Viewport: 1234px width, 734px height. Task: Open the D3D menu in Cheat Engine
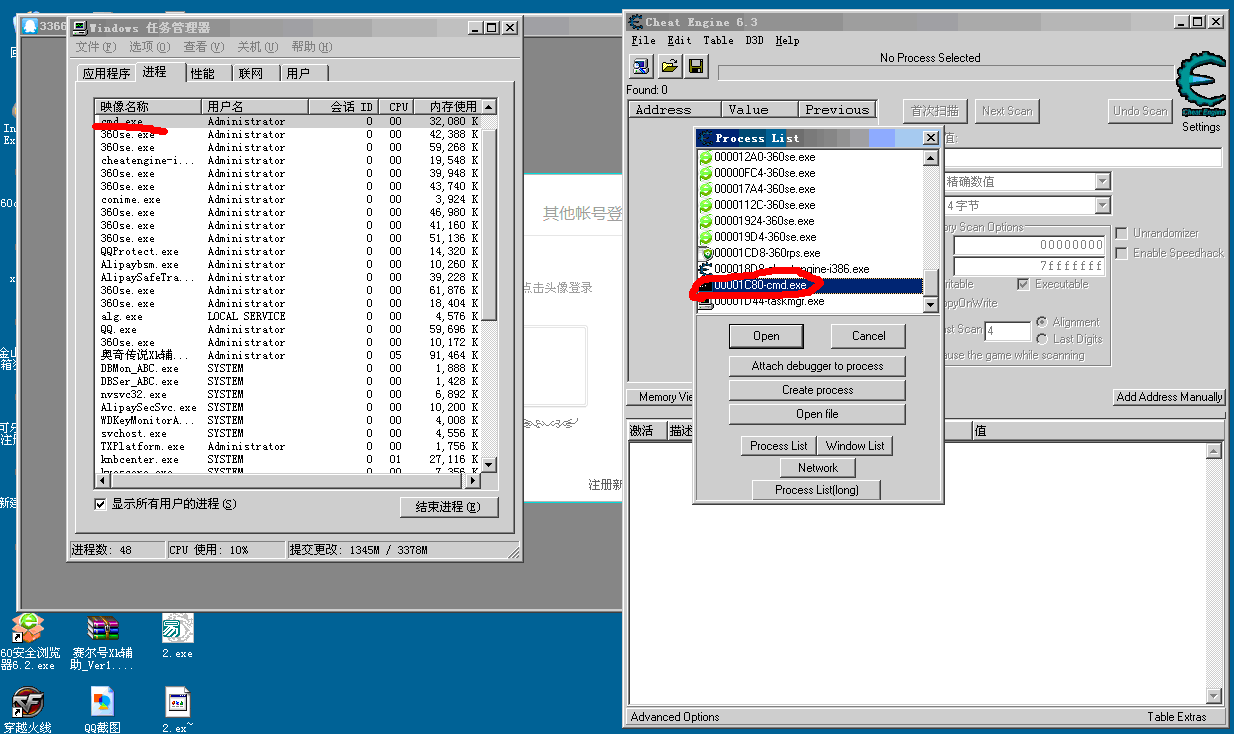(754, 40)
